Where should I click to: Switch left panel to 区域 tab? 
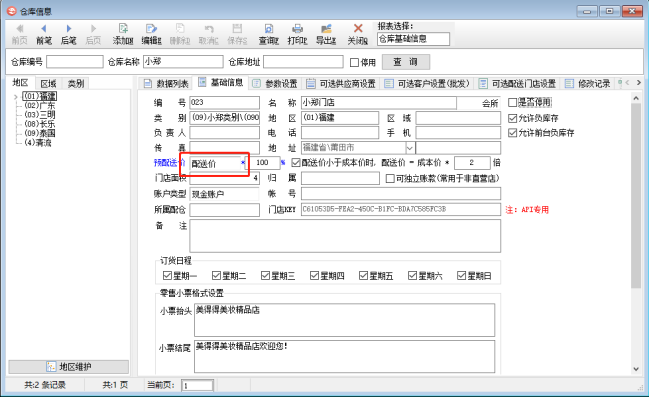(48, 84)
